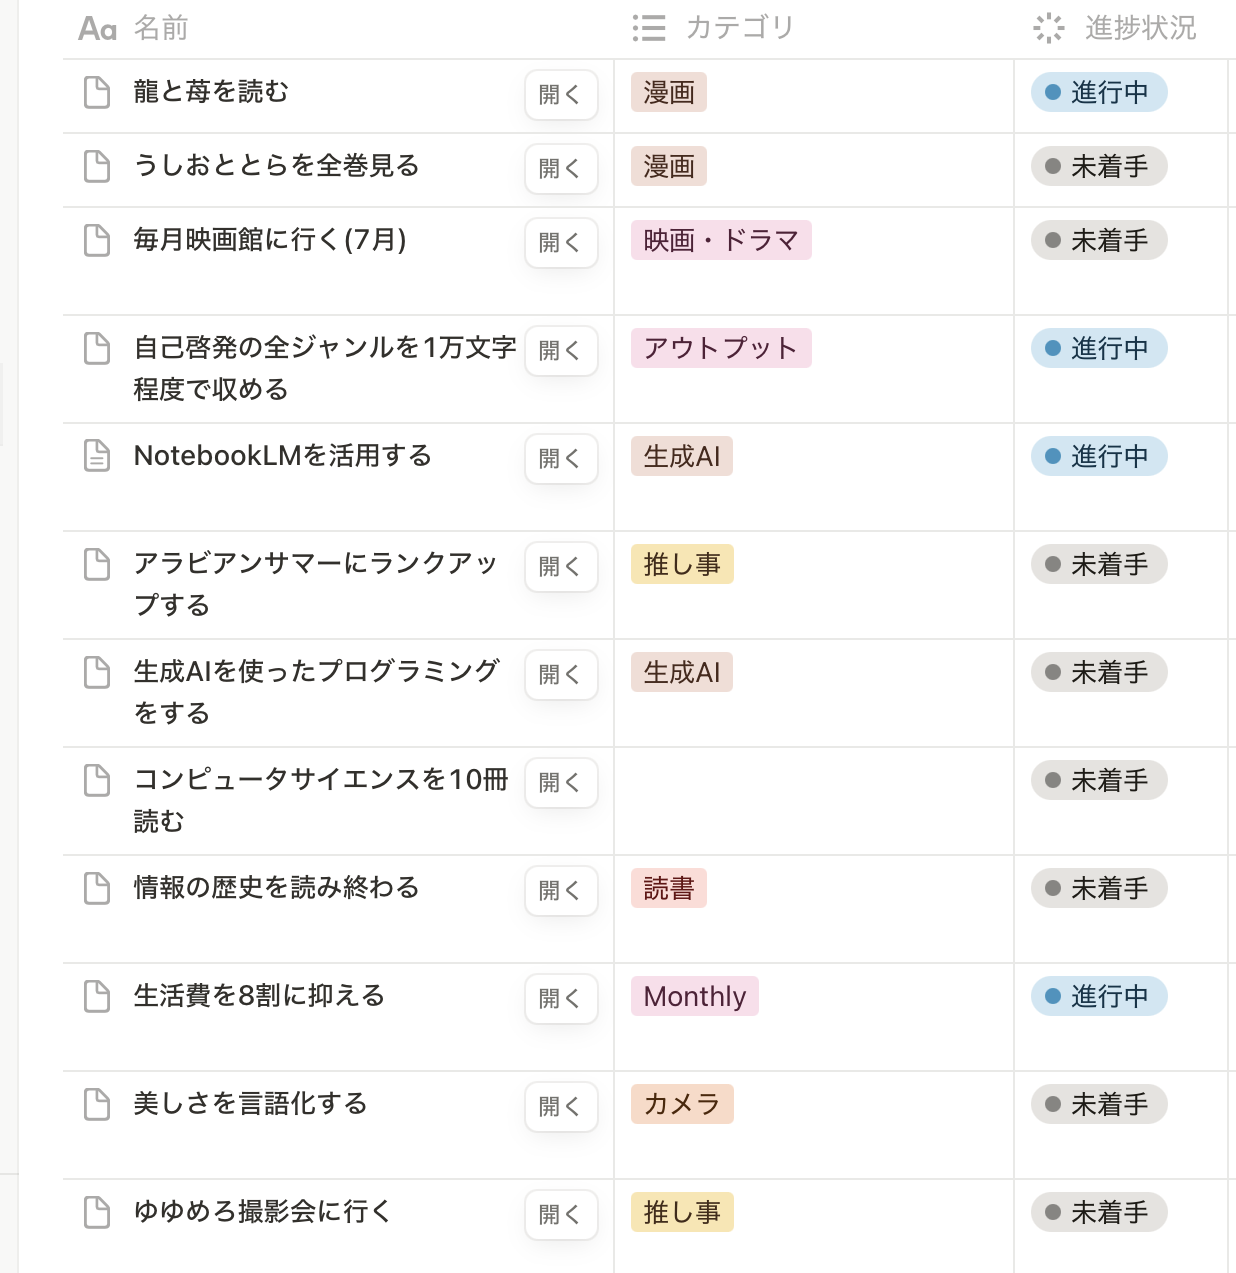Click page icon beside 情報の歴史を読み終わる
1236x1273 pixels.
click(x=97, y=888)
